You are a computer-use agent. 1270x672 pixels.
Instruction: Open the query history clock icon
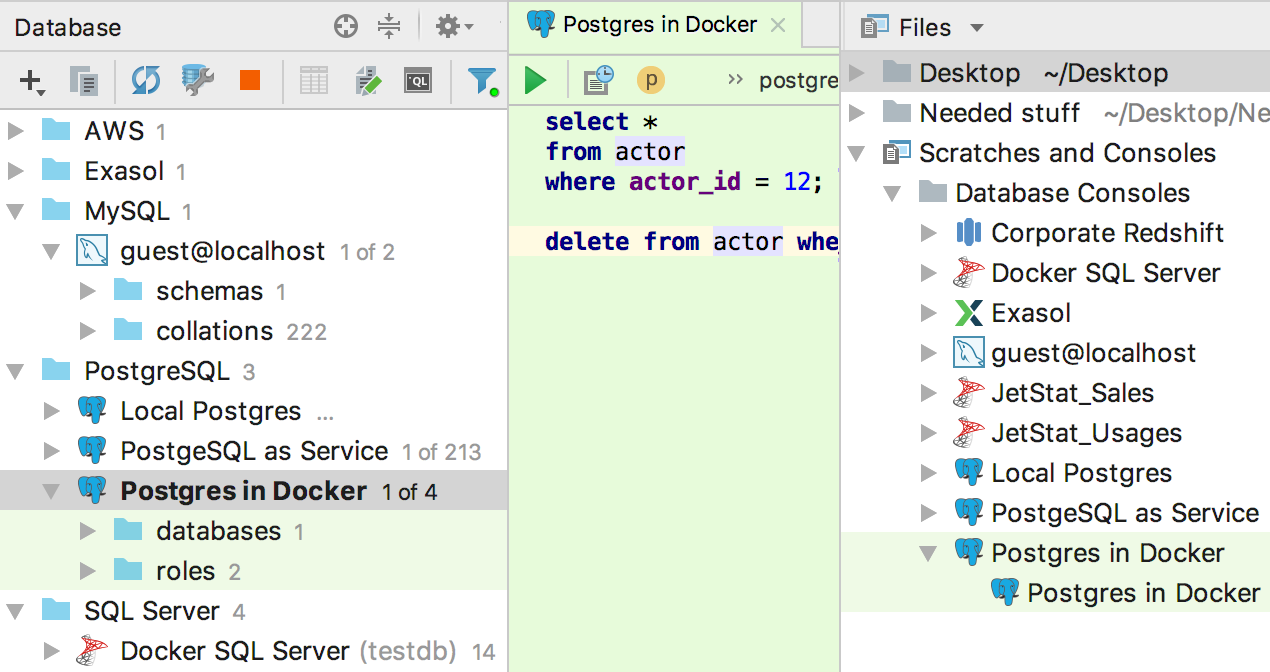(x=598, y=80)
